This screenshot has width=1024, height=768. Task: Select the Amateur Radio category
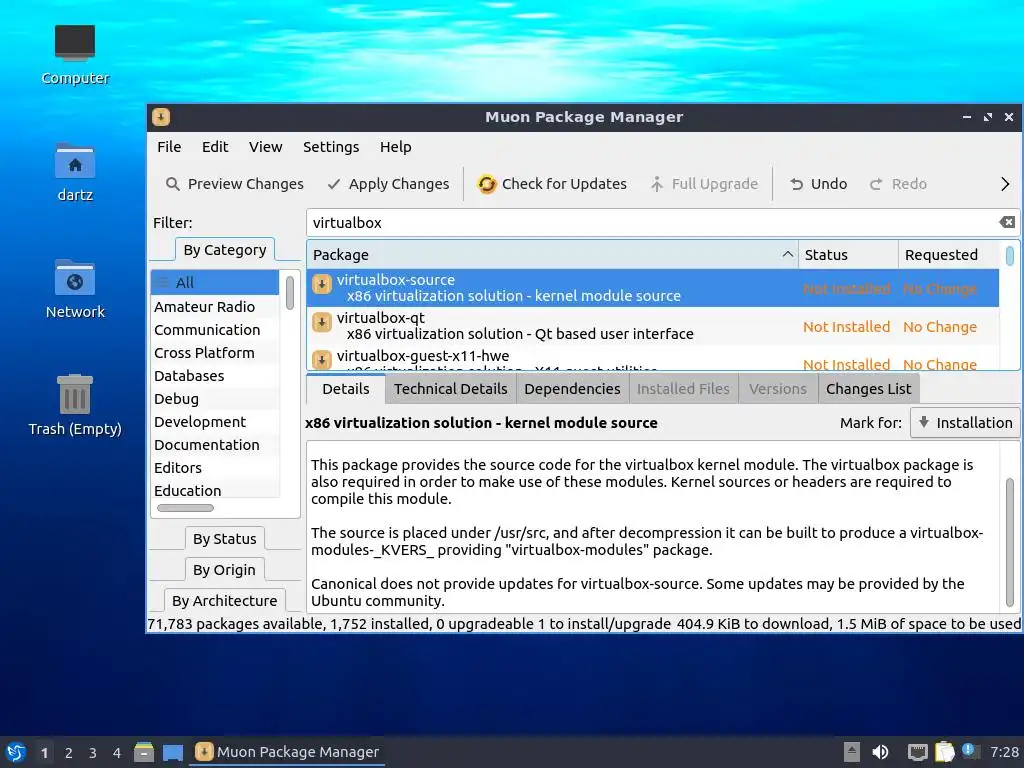pos(216,306)
